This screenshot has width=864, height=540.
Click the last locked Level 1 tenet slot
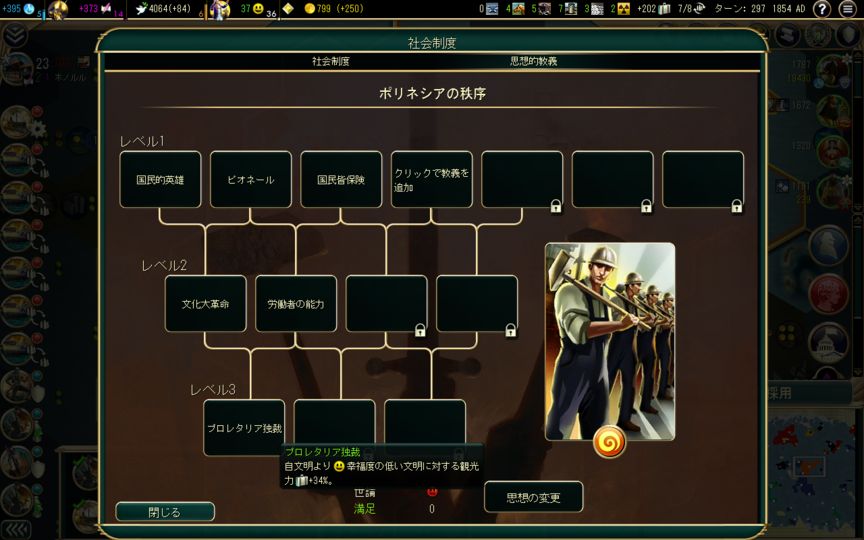pyautogui.click(x=703, y=180)
